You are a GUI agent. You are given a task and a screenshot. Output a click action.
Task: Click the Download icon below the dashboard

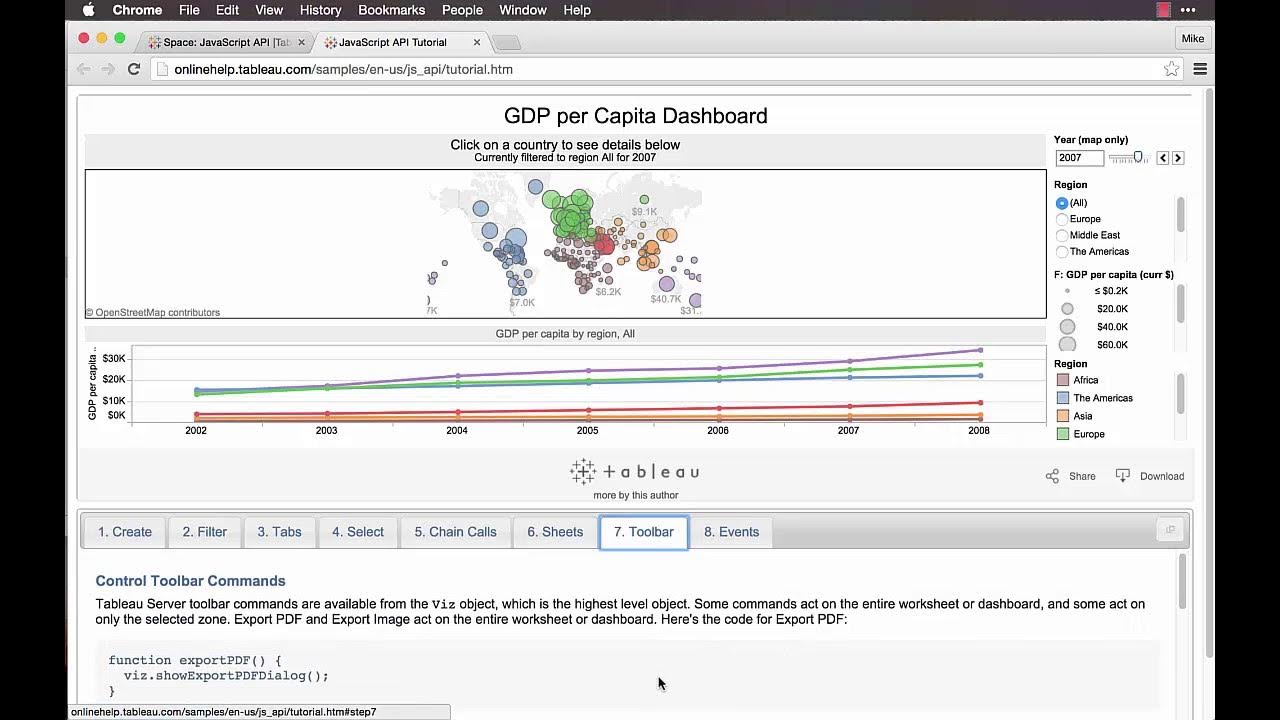pyautogui.click(x=1123, y=476)
